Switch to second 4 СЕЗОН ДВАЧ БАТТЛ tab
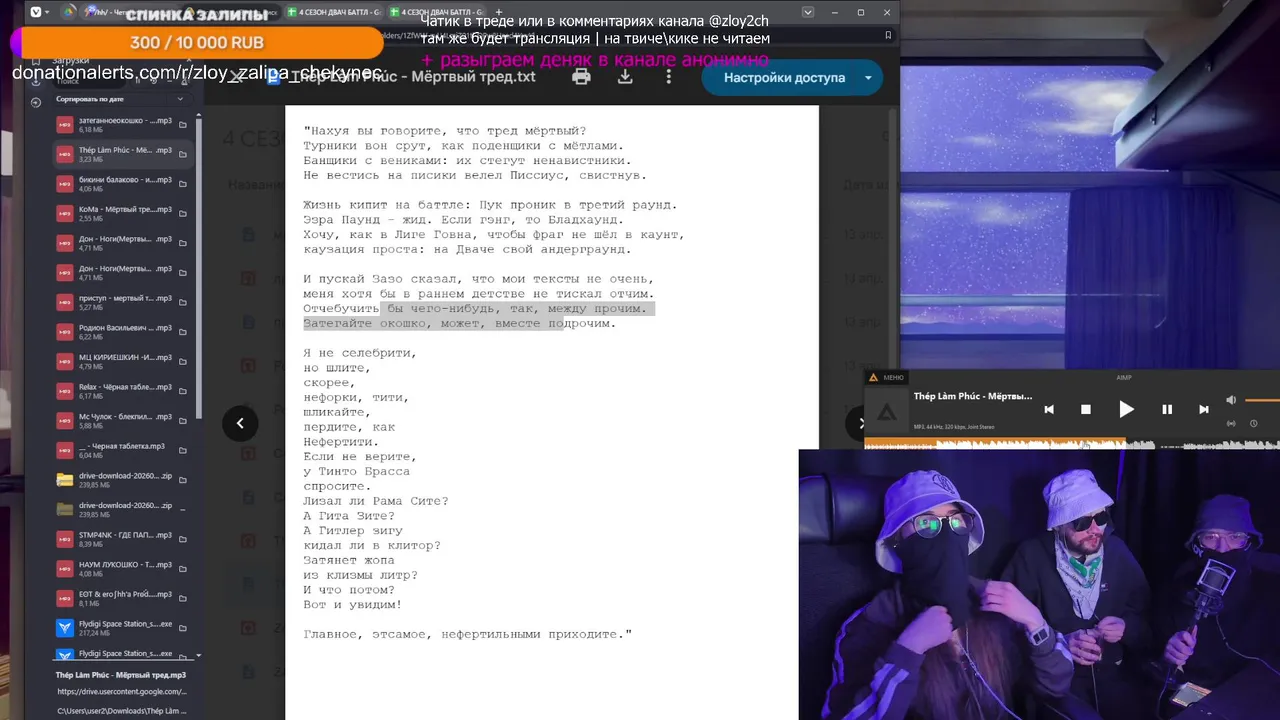 click(435, 12)
